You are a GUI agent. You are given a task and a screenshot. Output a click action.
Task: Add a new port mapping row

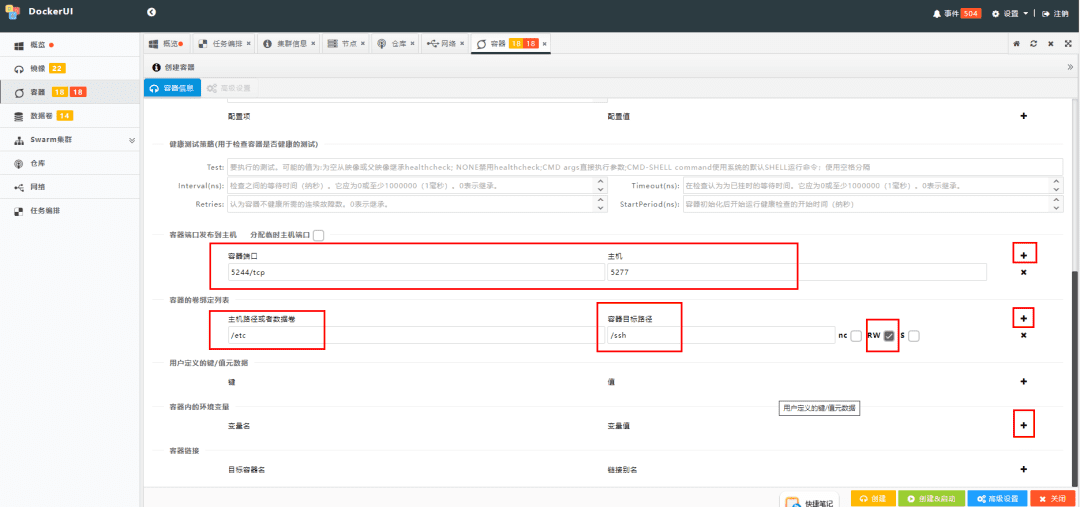tap(1023, 256)
